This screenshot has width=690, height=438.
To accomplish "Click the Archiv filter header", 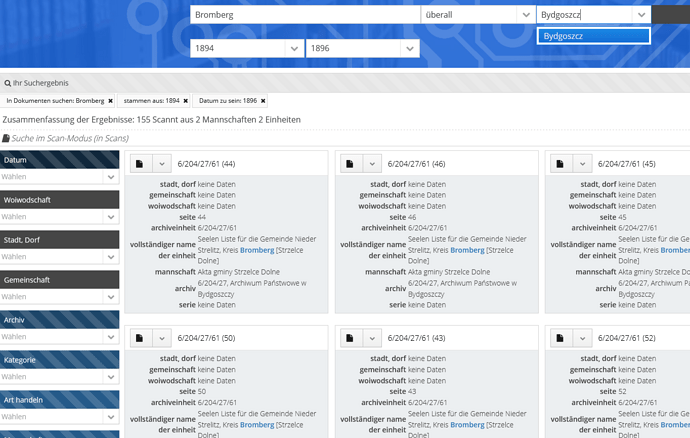I will pos(59,320).
